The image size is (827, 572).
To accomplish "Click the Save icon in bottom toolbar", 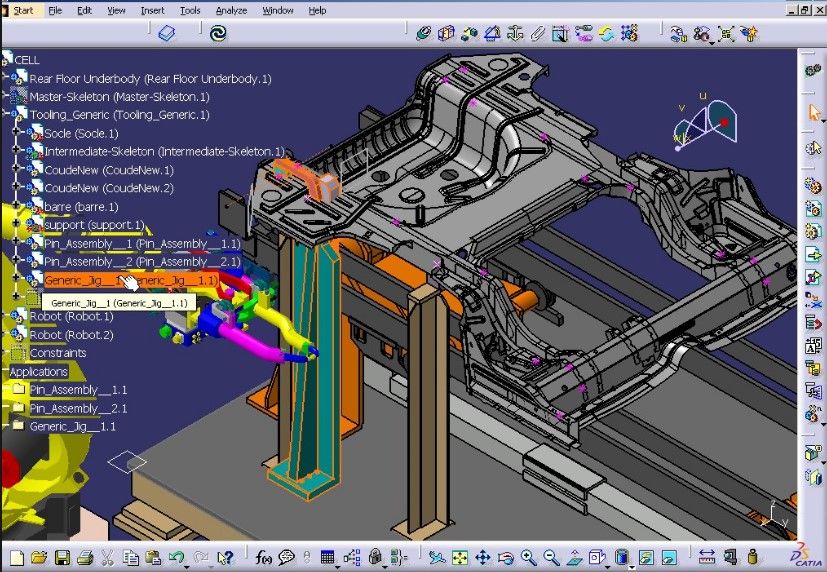I will (62, 557).
